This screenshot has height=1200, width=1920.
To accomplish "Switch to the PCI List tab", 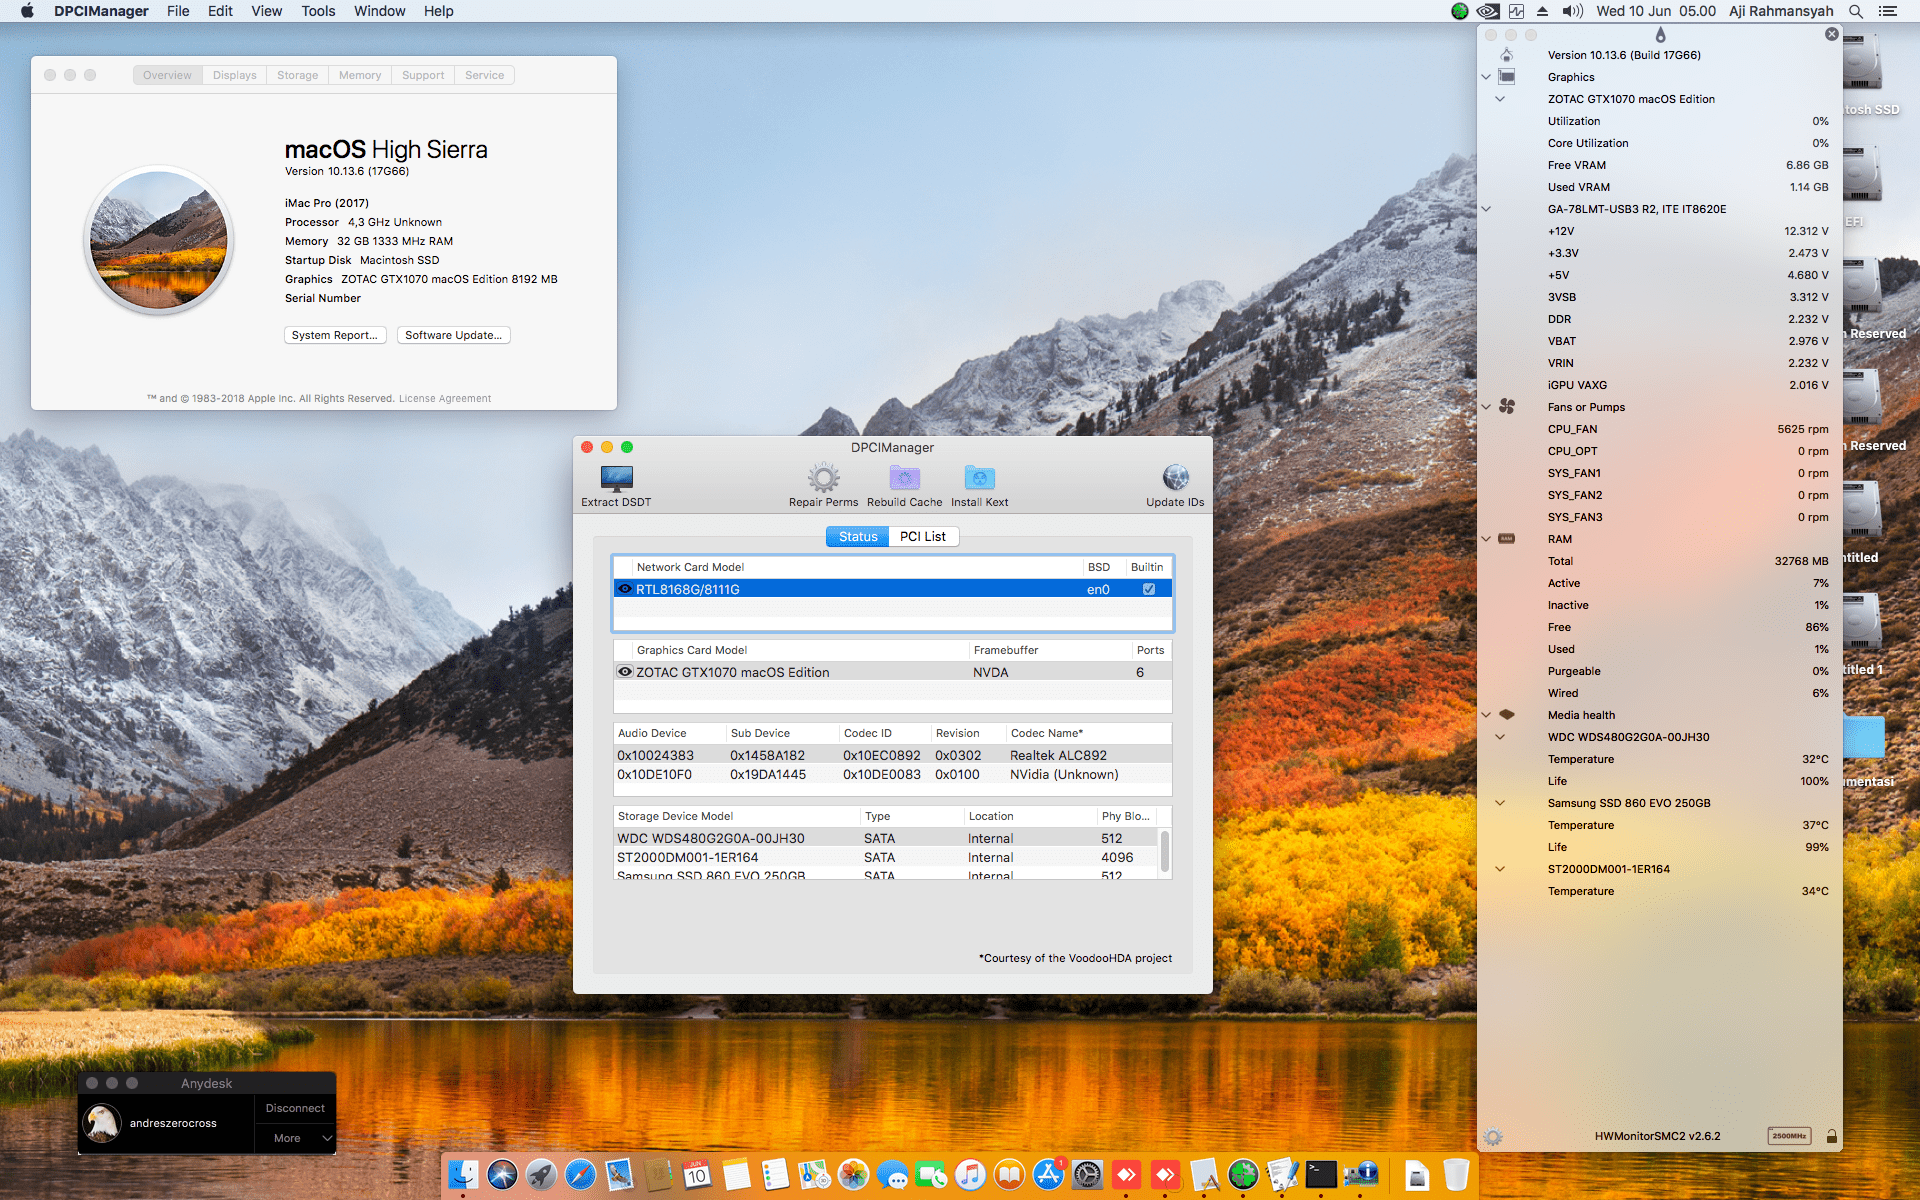I will (923, 536).
